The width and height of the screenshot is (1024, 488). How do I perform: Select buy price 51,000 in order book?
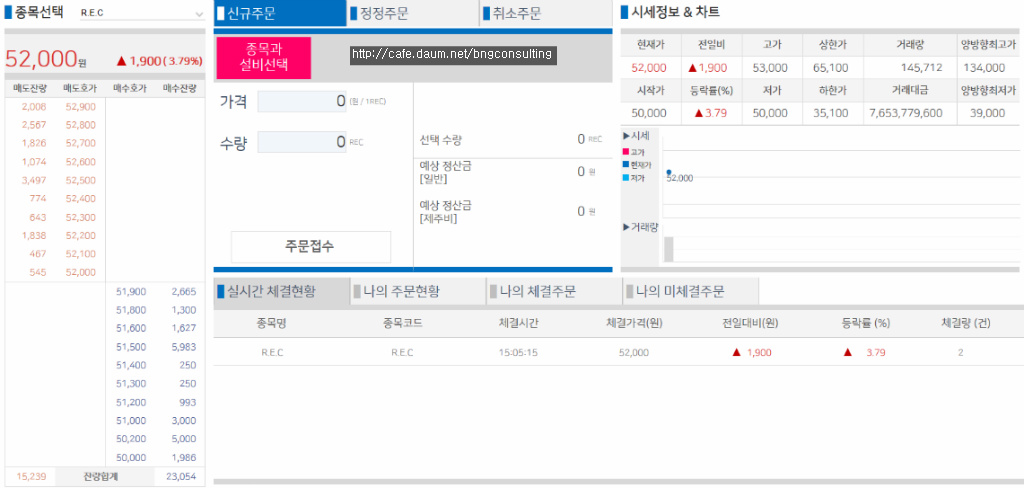pos(131,420)
